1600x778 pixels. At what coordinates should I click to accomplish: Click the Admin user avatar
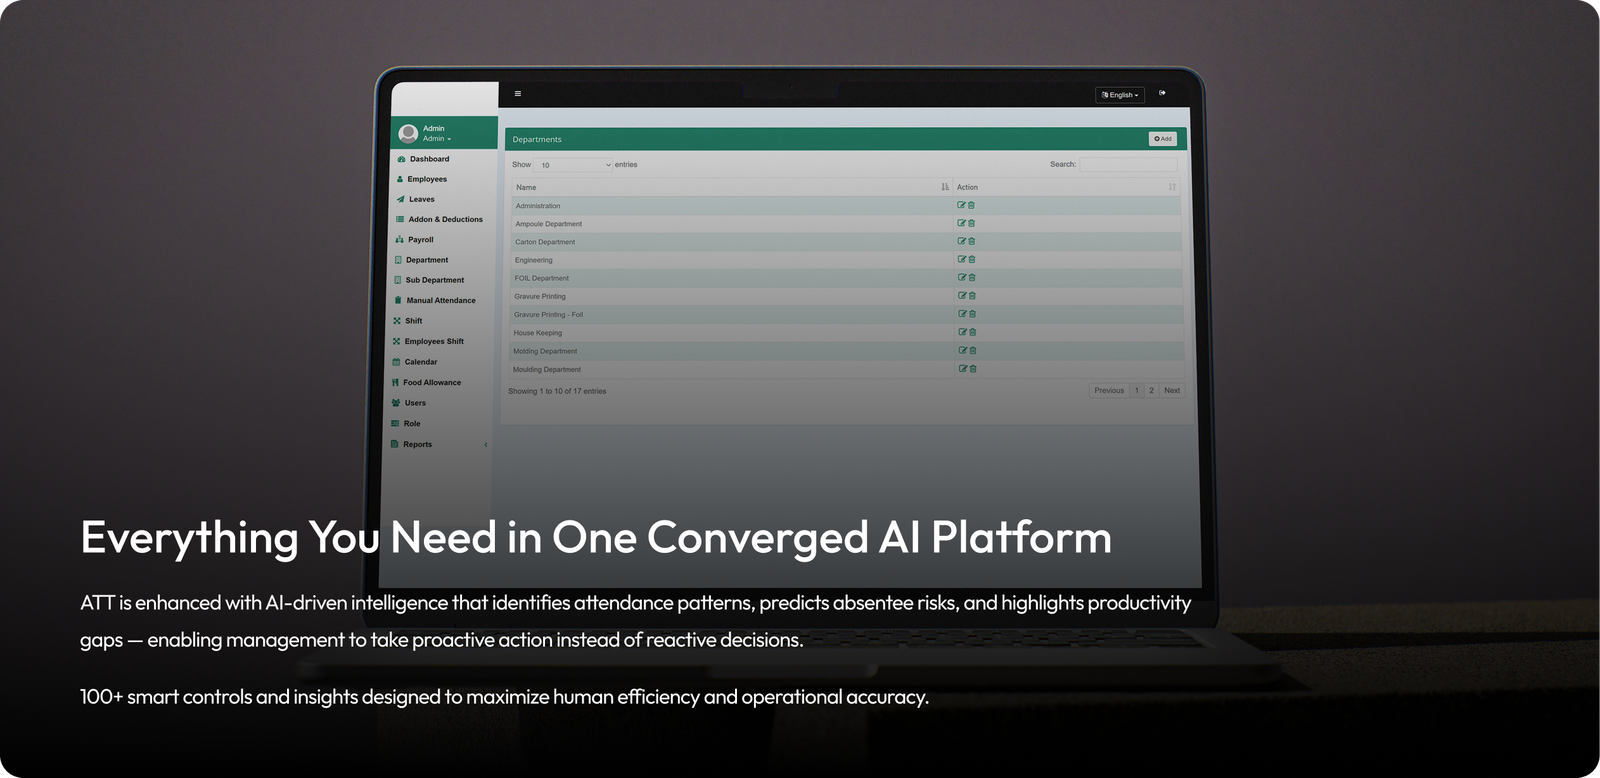408,133
